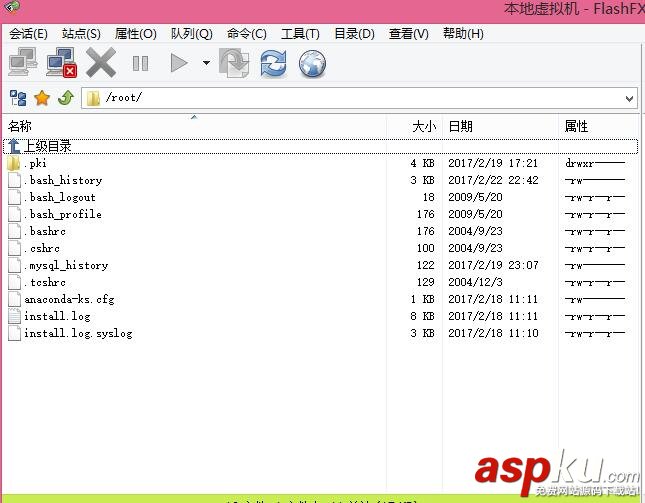Image resolution: width=645 pixels, height=503 pixels.
Task: Open the 站点(S) menu
Action: 81,34
